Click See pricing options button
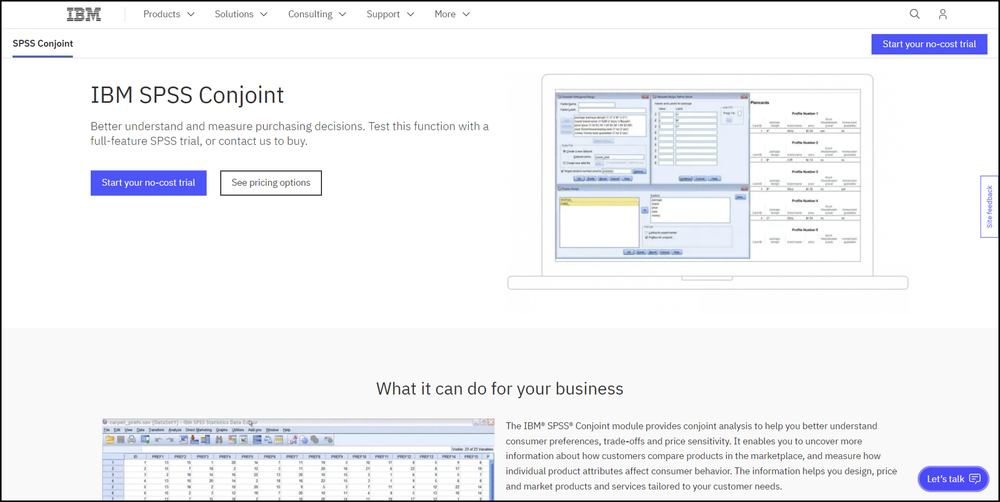Image resolution: width=1000 pixels, height=502 pixels. point(271,182)
